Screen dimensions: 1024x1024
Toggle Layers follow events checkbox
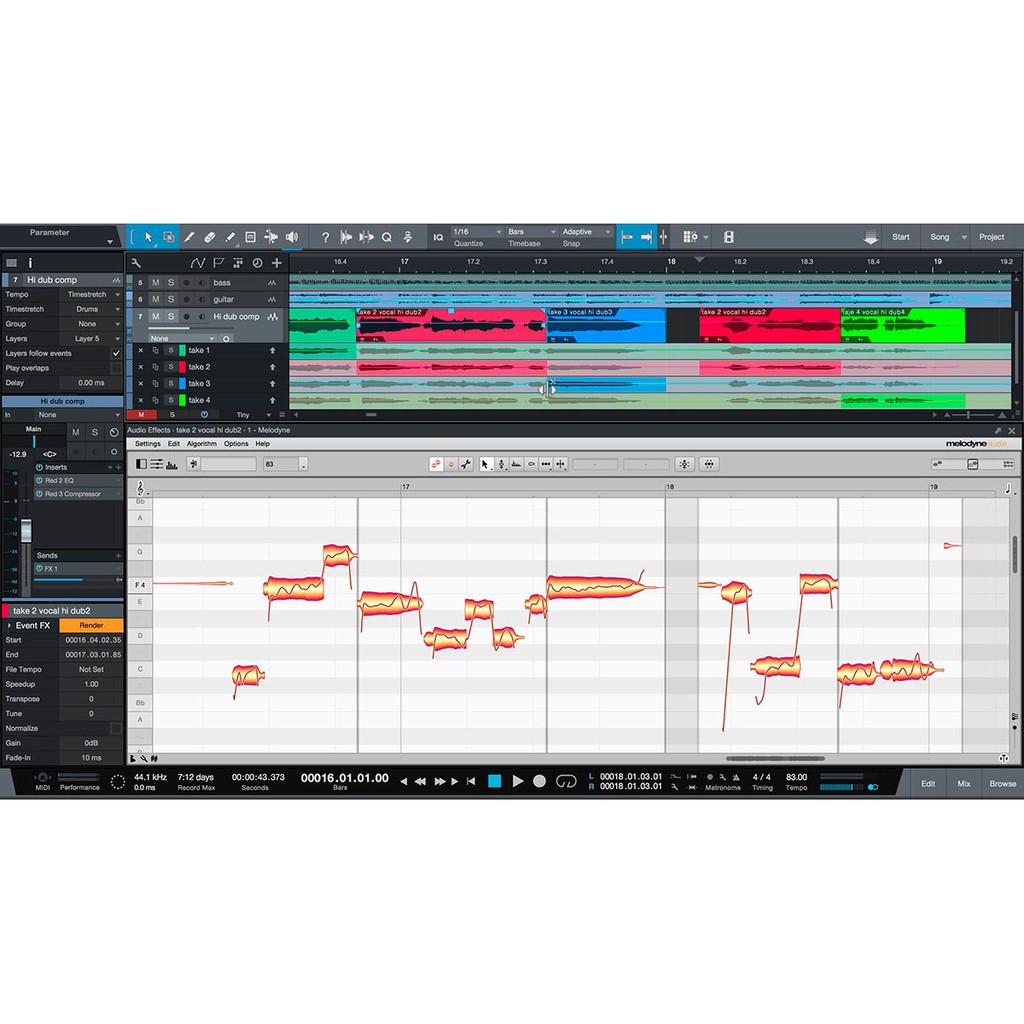[x=116, y=353]
